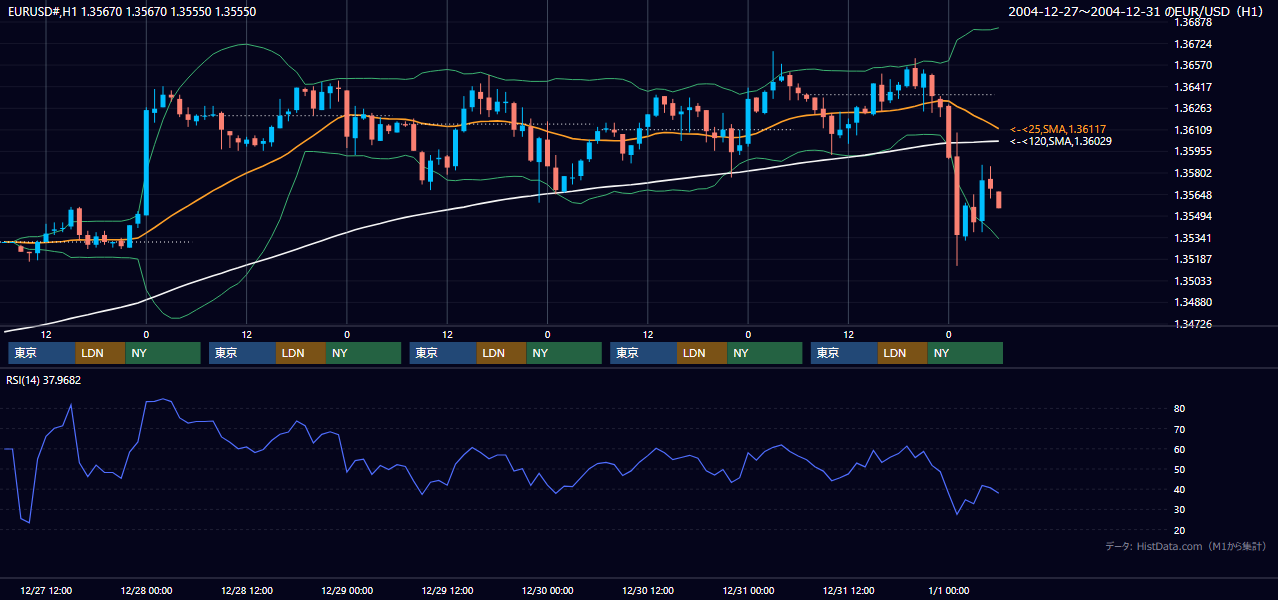Click the 1.35494 price axis label

tap(1195, 216)
